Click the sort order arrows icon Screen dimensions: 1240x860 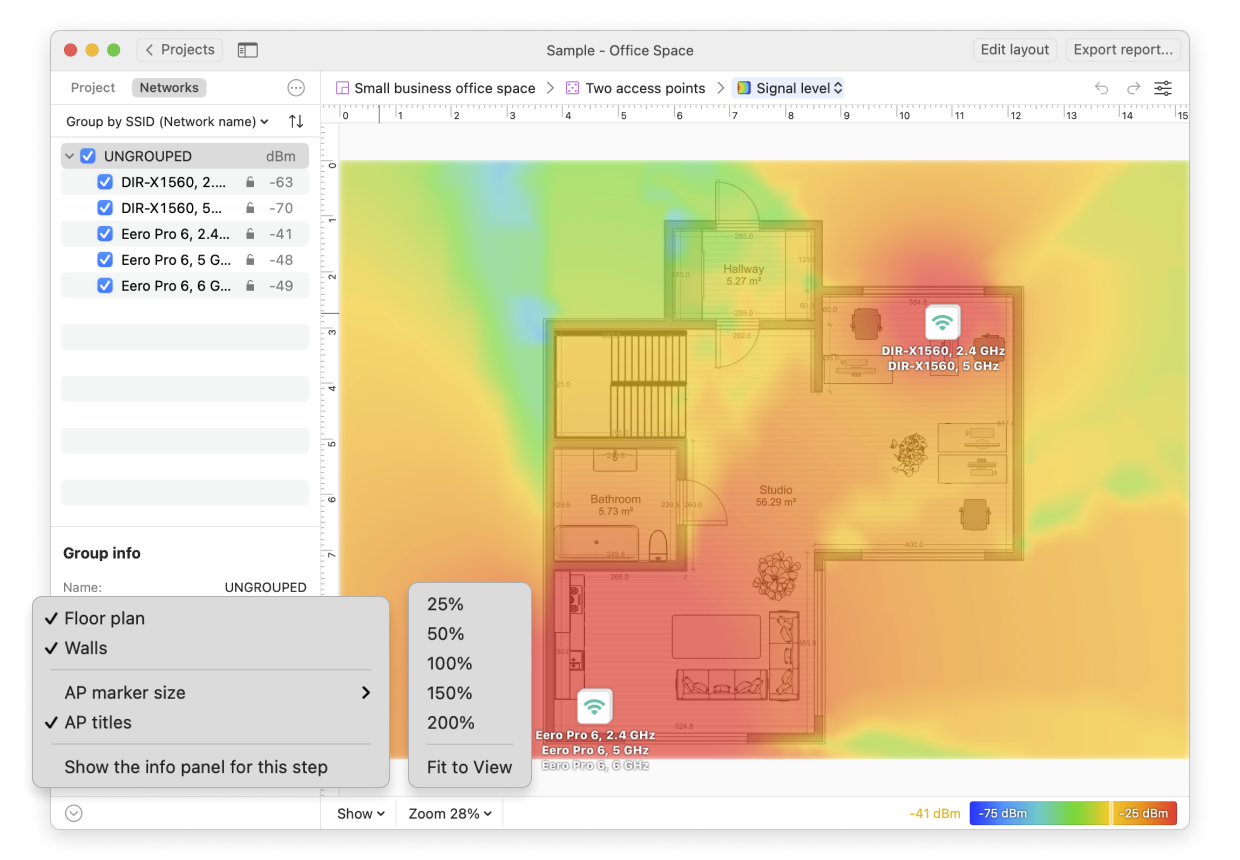pyautogui.click(x=296, y=121)
